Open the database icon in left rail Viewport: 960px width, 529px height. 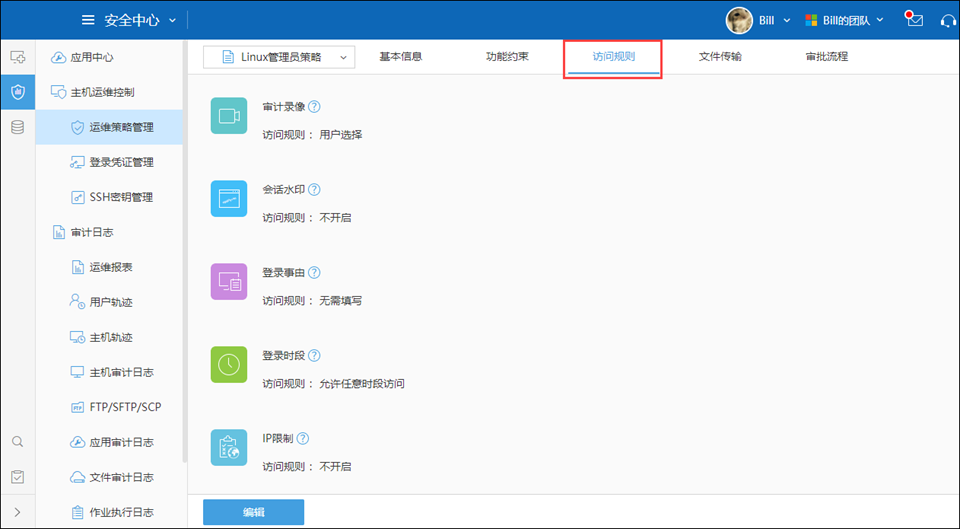point(18,127)
